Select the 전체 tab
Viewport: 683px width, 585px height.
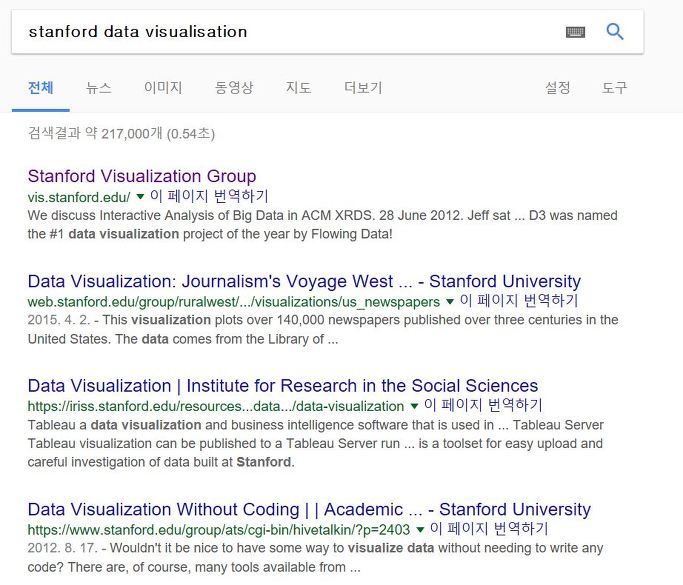pyautogui.click(x=41, y=88)
